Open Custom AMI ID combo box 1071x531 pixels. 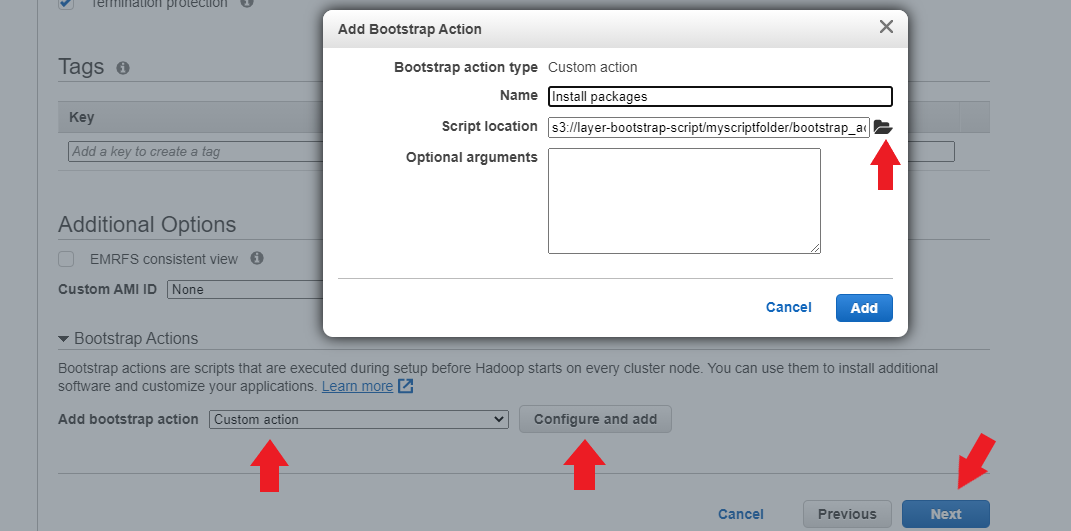click(x=245, y=289)
